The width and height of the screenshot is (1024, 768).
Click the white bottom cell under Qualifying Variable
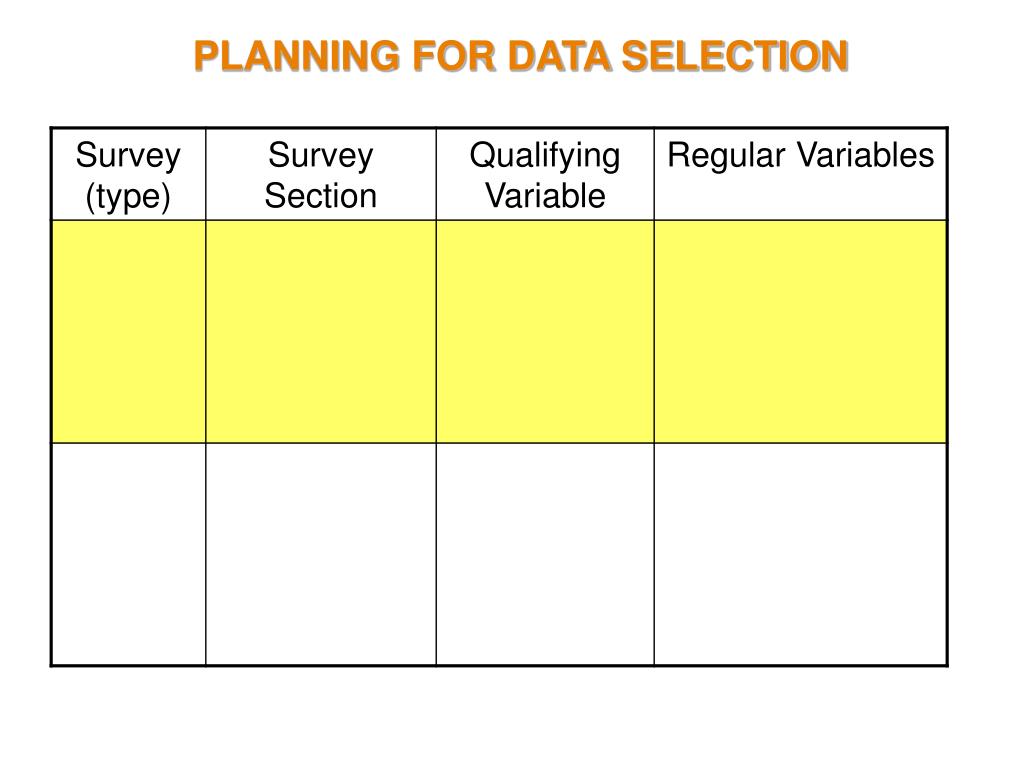pos(545,554)
